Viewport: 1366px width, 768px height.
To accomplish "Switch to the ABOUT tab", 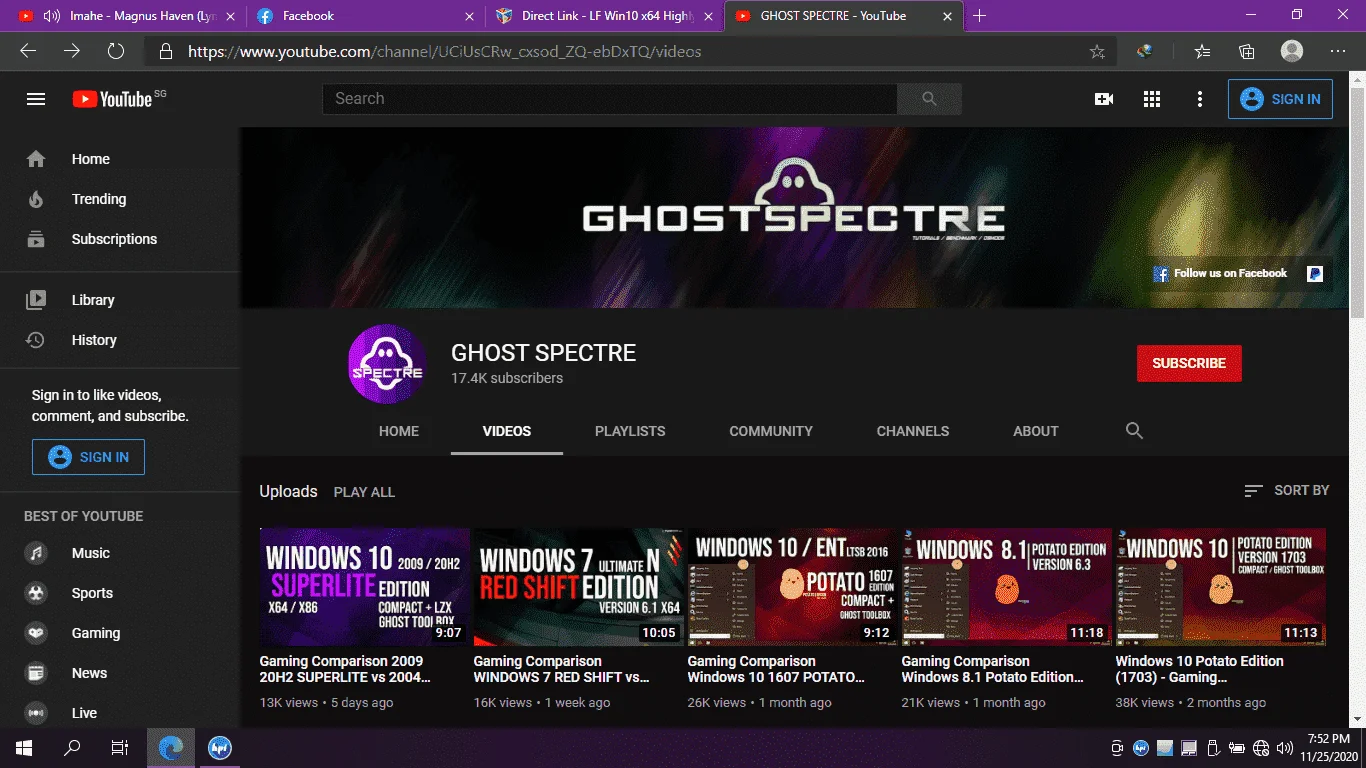I will pyautogui.click(x=1036, y=431).
